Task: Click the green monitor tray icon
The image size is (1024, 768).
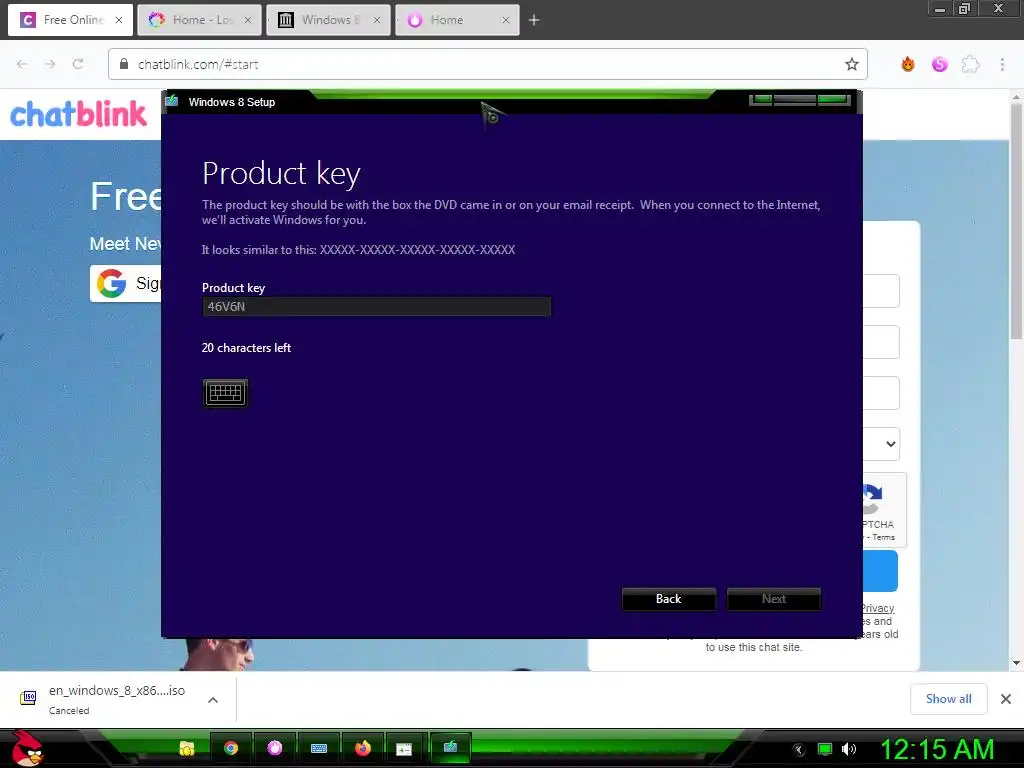Action: pyautogui.click(x=825, y=749)
